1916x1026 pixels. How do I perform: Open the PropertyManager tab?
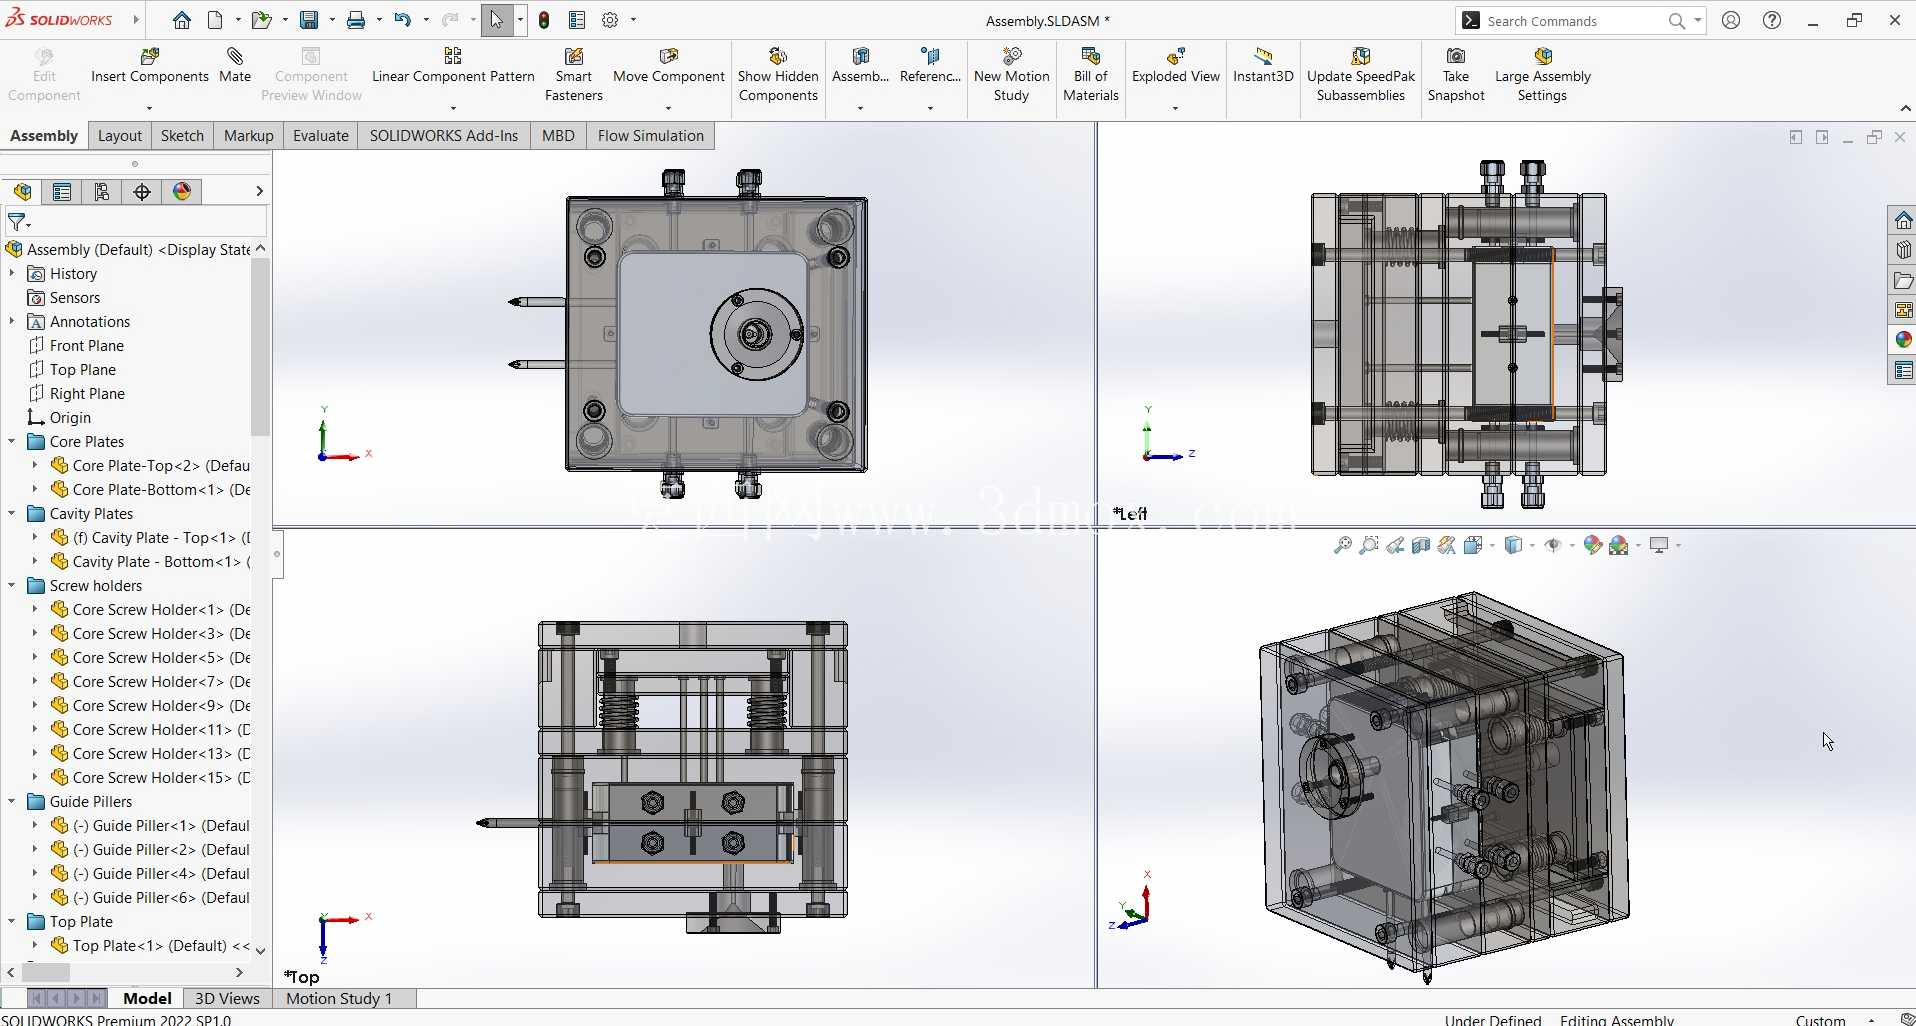pyautogui.click(x=62, y=192)
